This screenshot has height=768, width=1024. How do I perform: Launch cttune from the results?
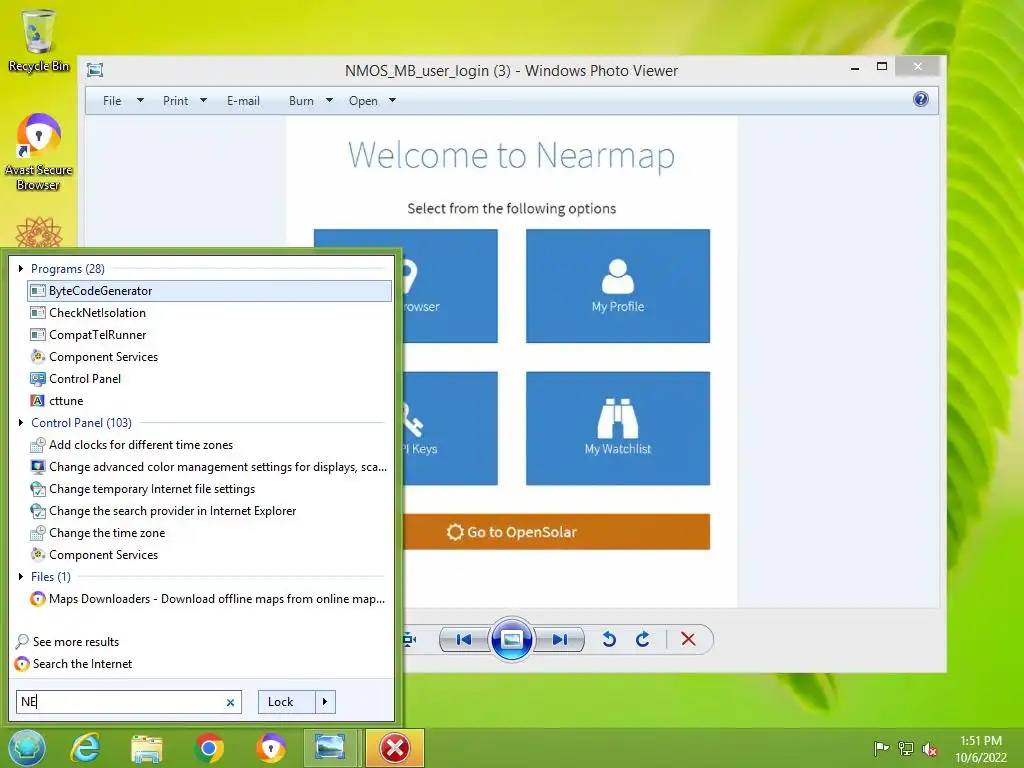point(209,401)
